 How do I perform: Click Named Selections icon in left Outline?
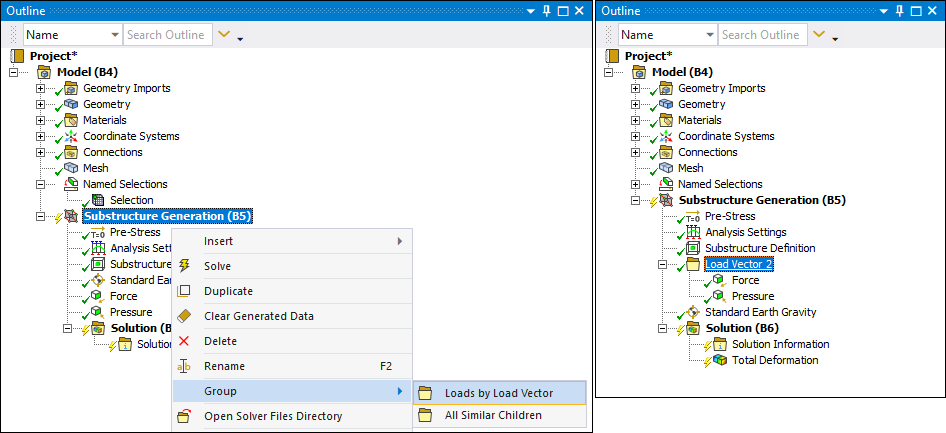(x=72, y=184)
